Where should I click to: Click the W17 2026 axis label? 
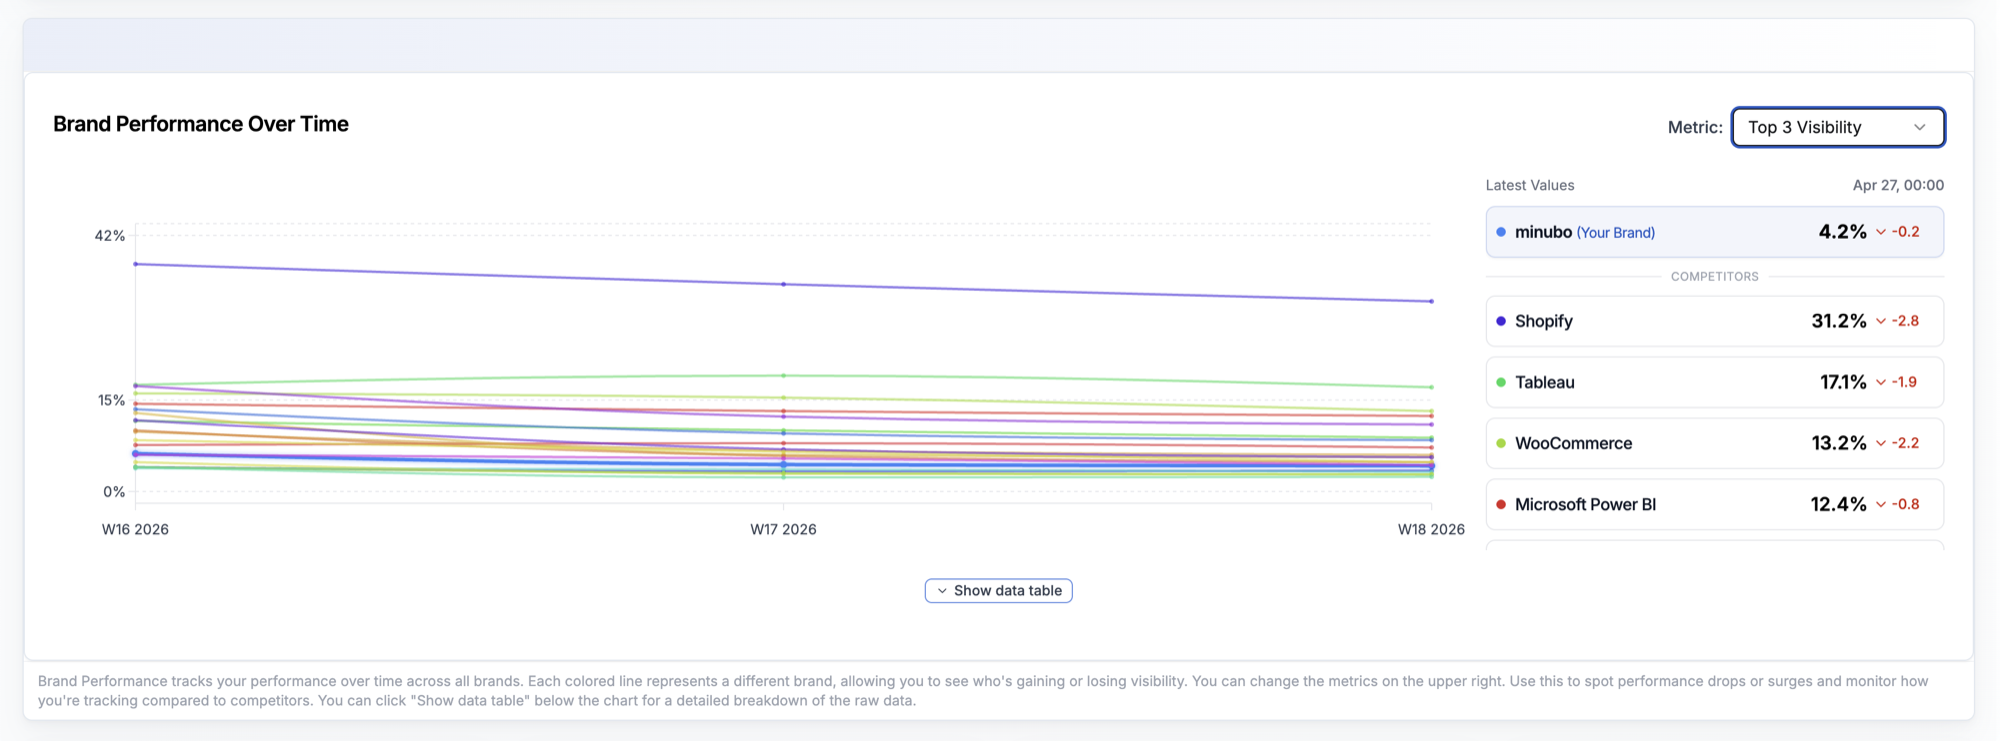click(783, 529)
